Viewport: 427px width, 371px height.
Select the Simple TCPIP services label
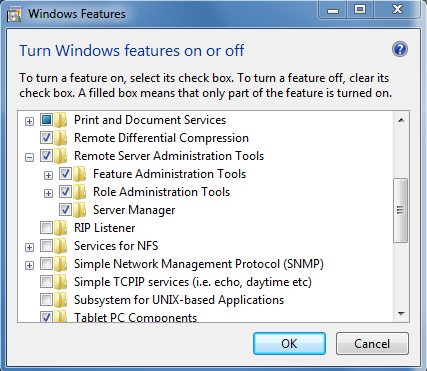[x=193, y=282]
